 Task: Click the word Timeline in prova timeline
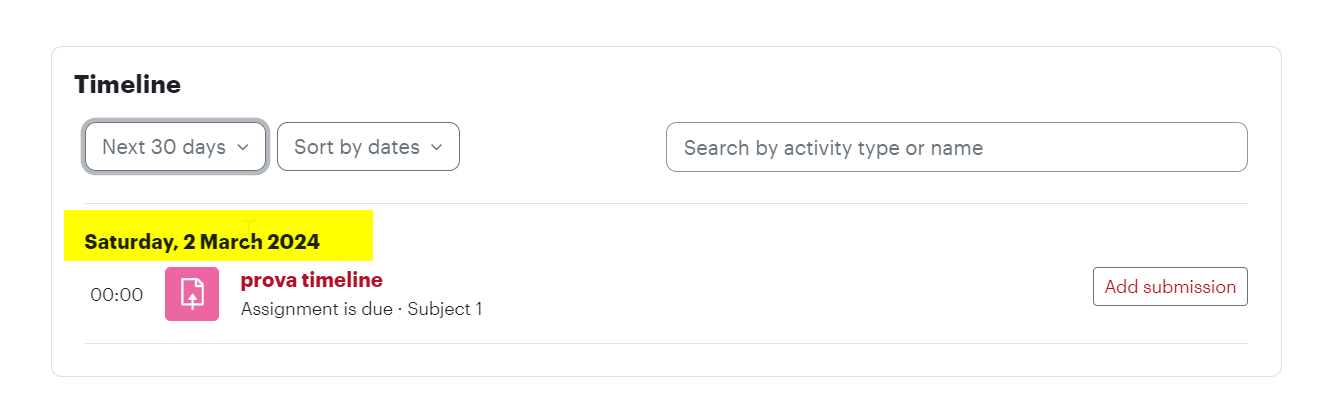coord(342,280)
